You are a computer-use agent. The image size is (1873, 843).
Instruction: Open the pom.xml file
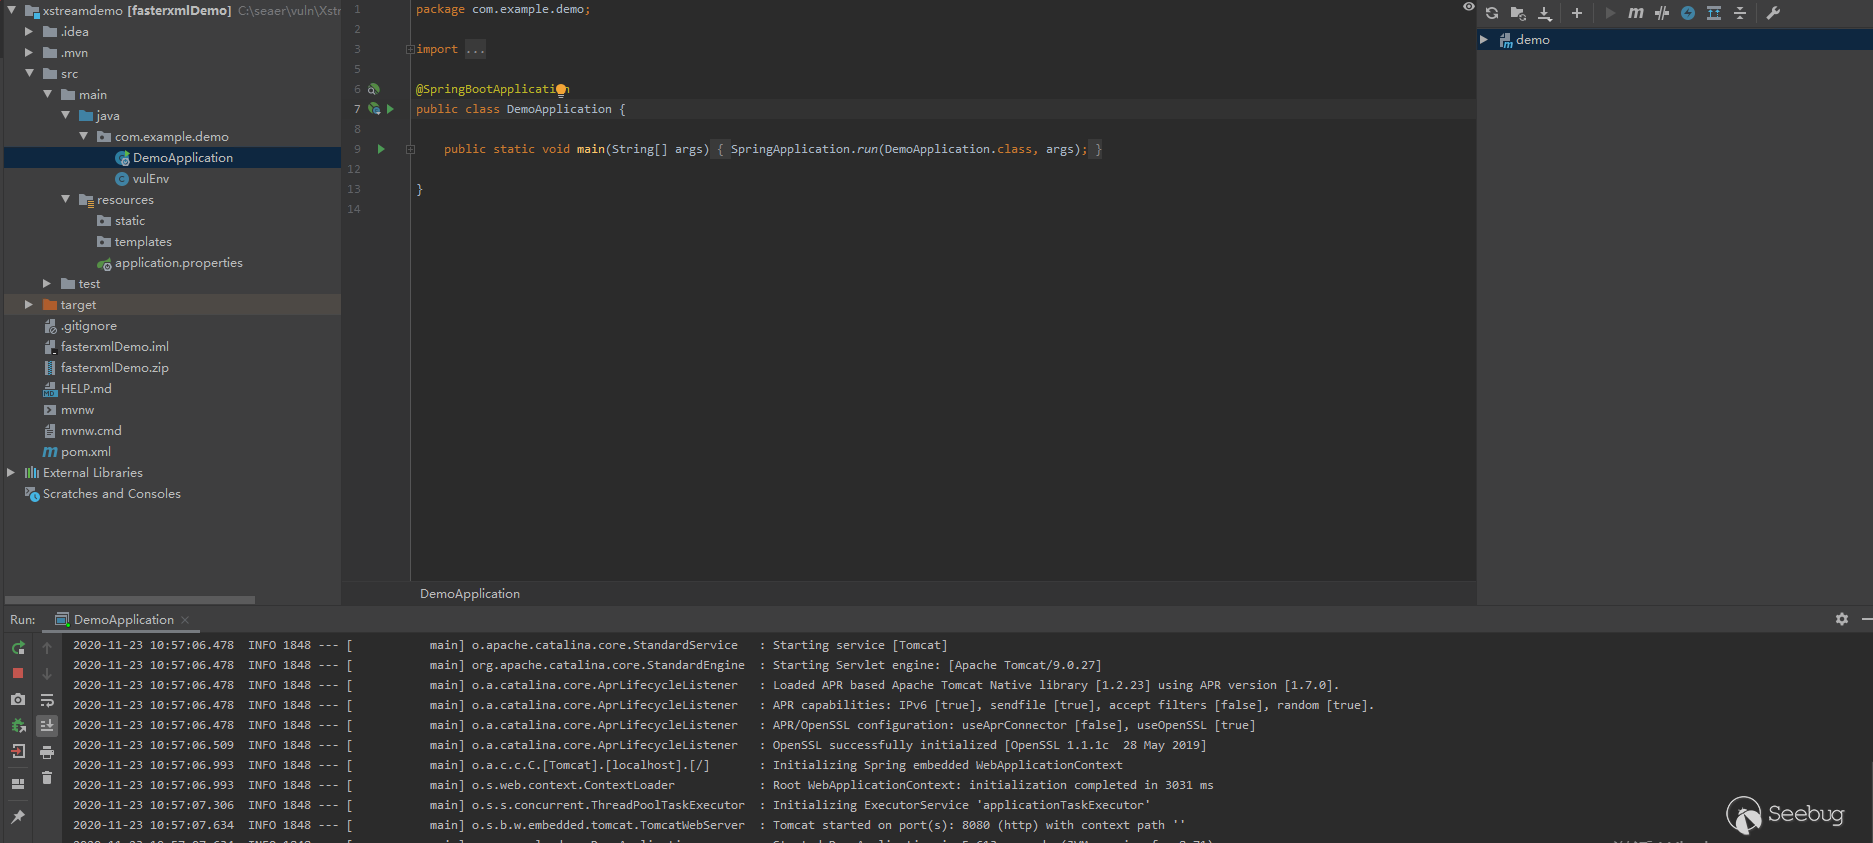[85, 452]
